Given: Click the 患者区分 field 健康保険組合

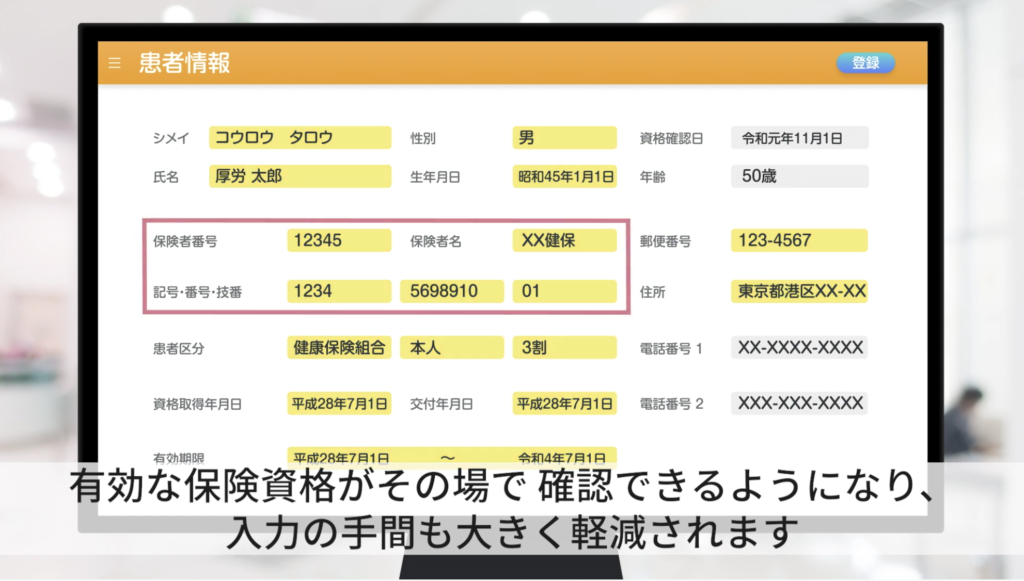Looking at the screenshot, I should (x=339, y=348).
